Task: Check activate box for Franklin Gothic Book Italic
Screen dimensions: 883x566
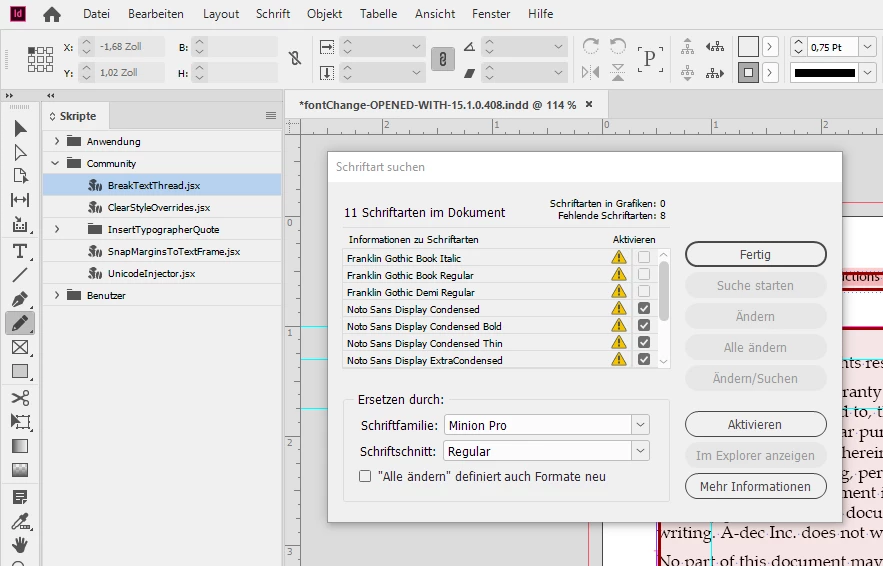Action: point(644,257)
